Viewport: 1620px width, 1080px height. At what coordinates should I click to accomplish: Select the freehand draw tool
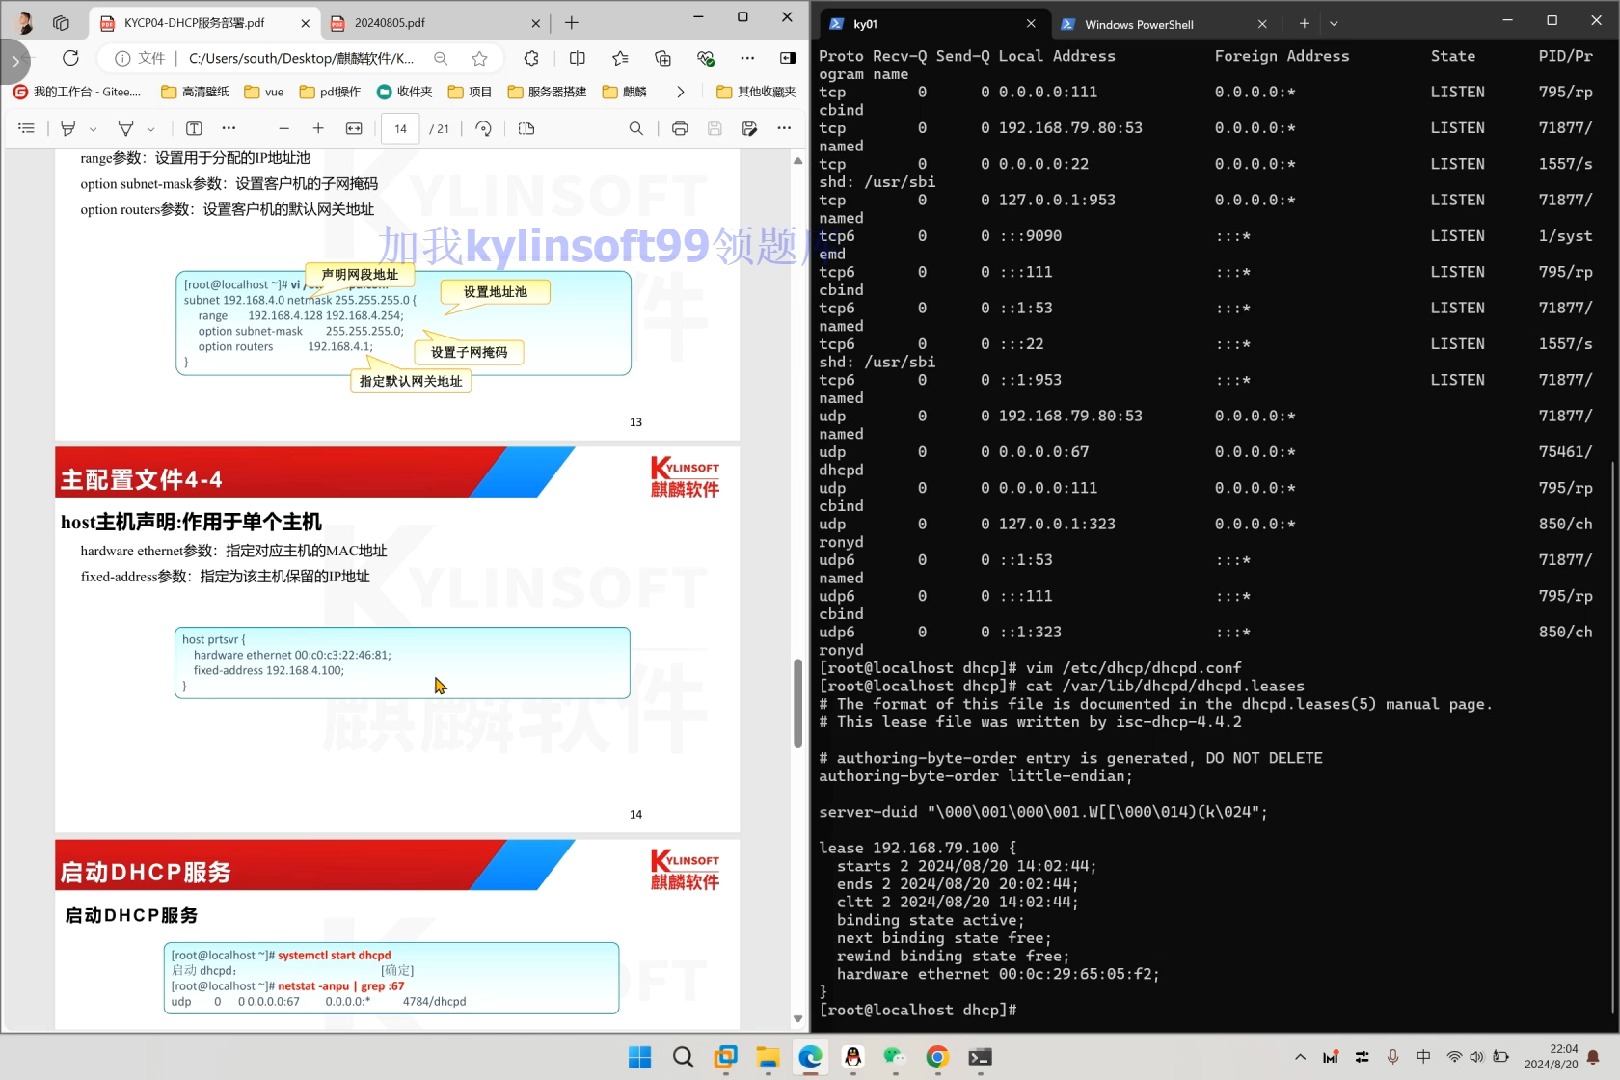[x=126, y=128]
